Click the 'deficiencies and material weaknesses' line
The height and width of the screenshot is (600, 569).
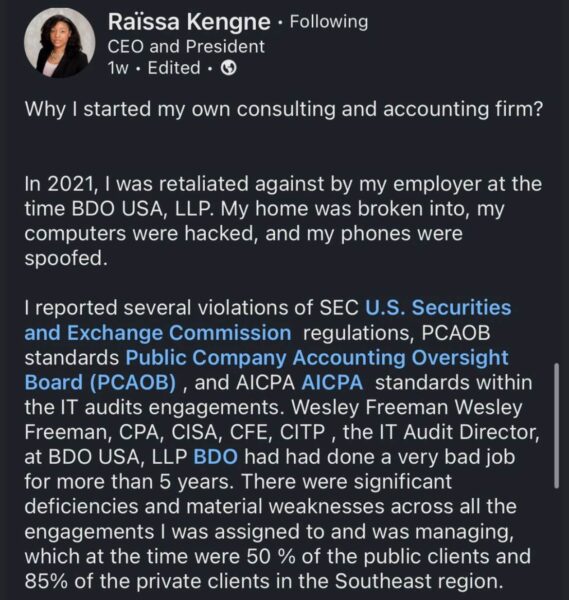[271, 507]
